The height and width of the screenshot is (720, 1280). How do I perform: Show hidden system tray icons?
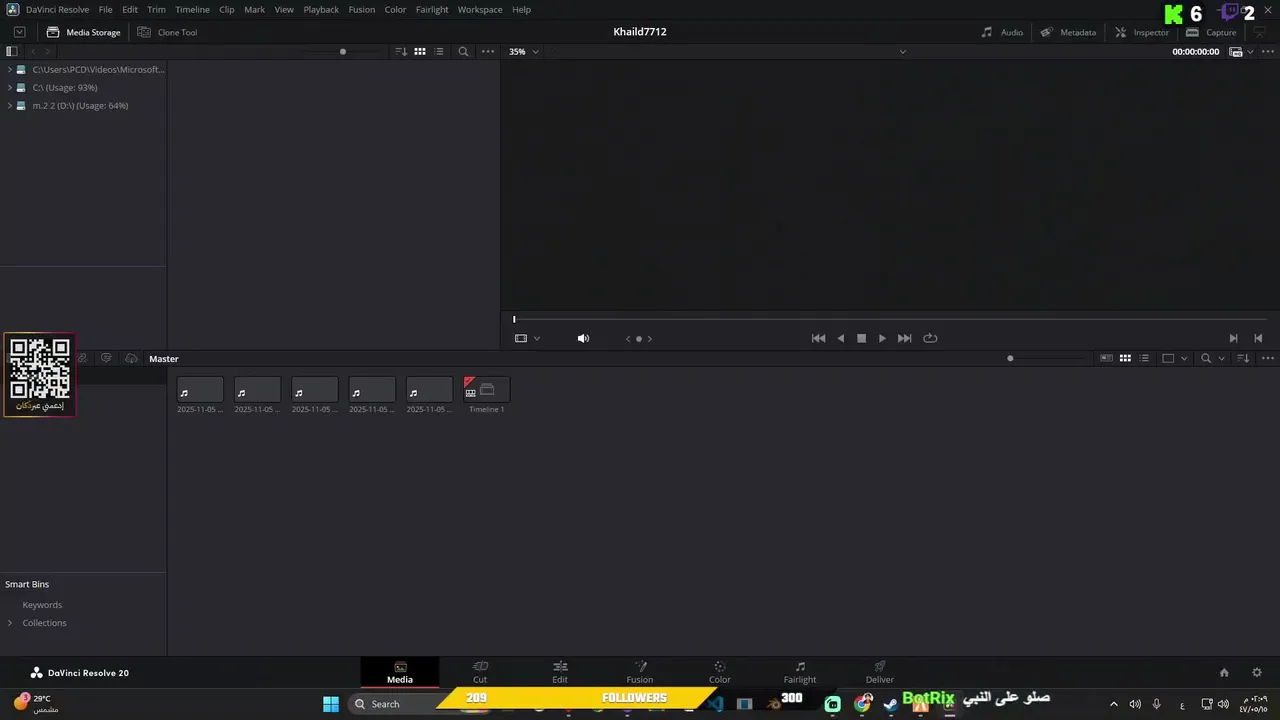coord(1113,704)
